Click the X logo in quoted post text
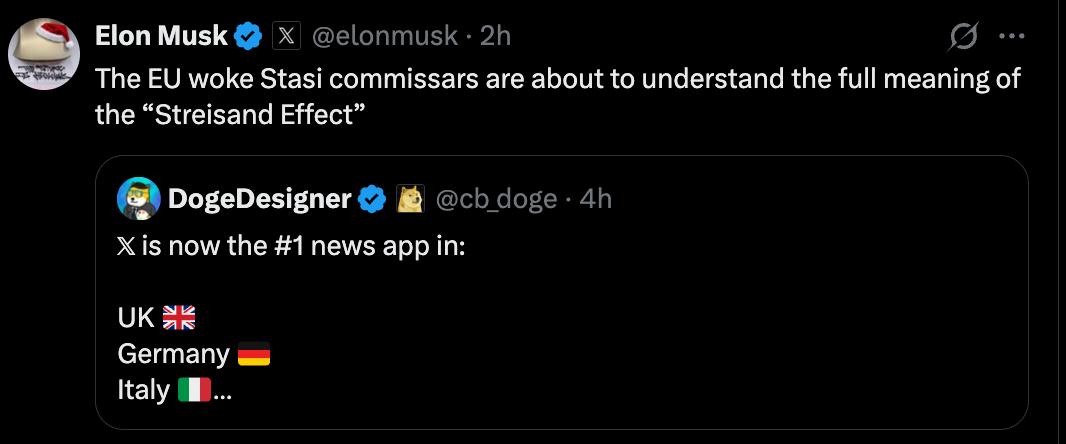This screenshot has height=444, width=1066. (x=126, y=247)
